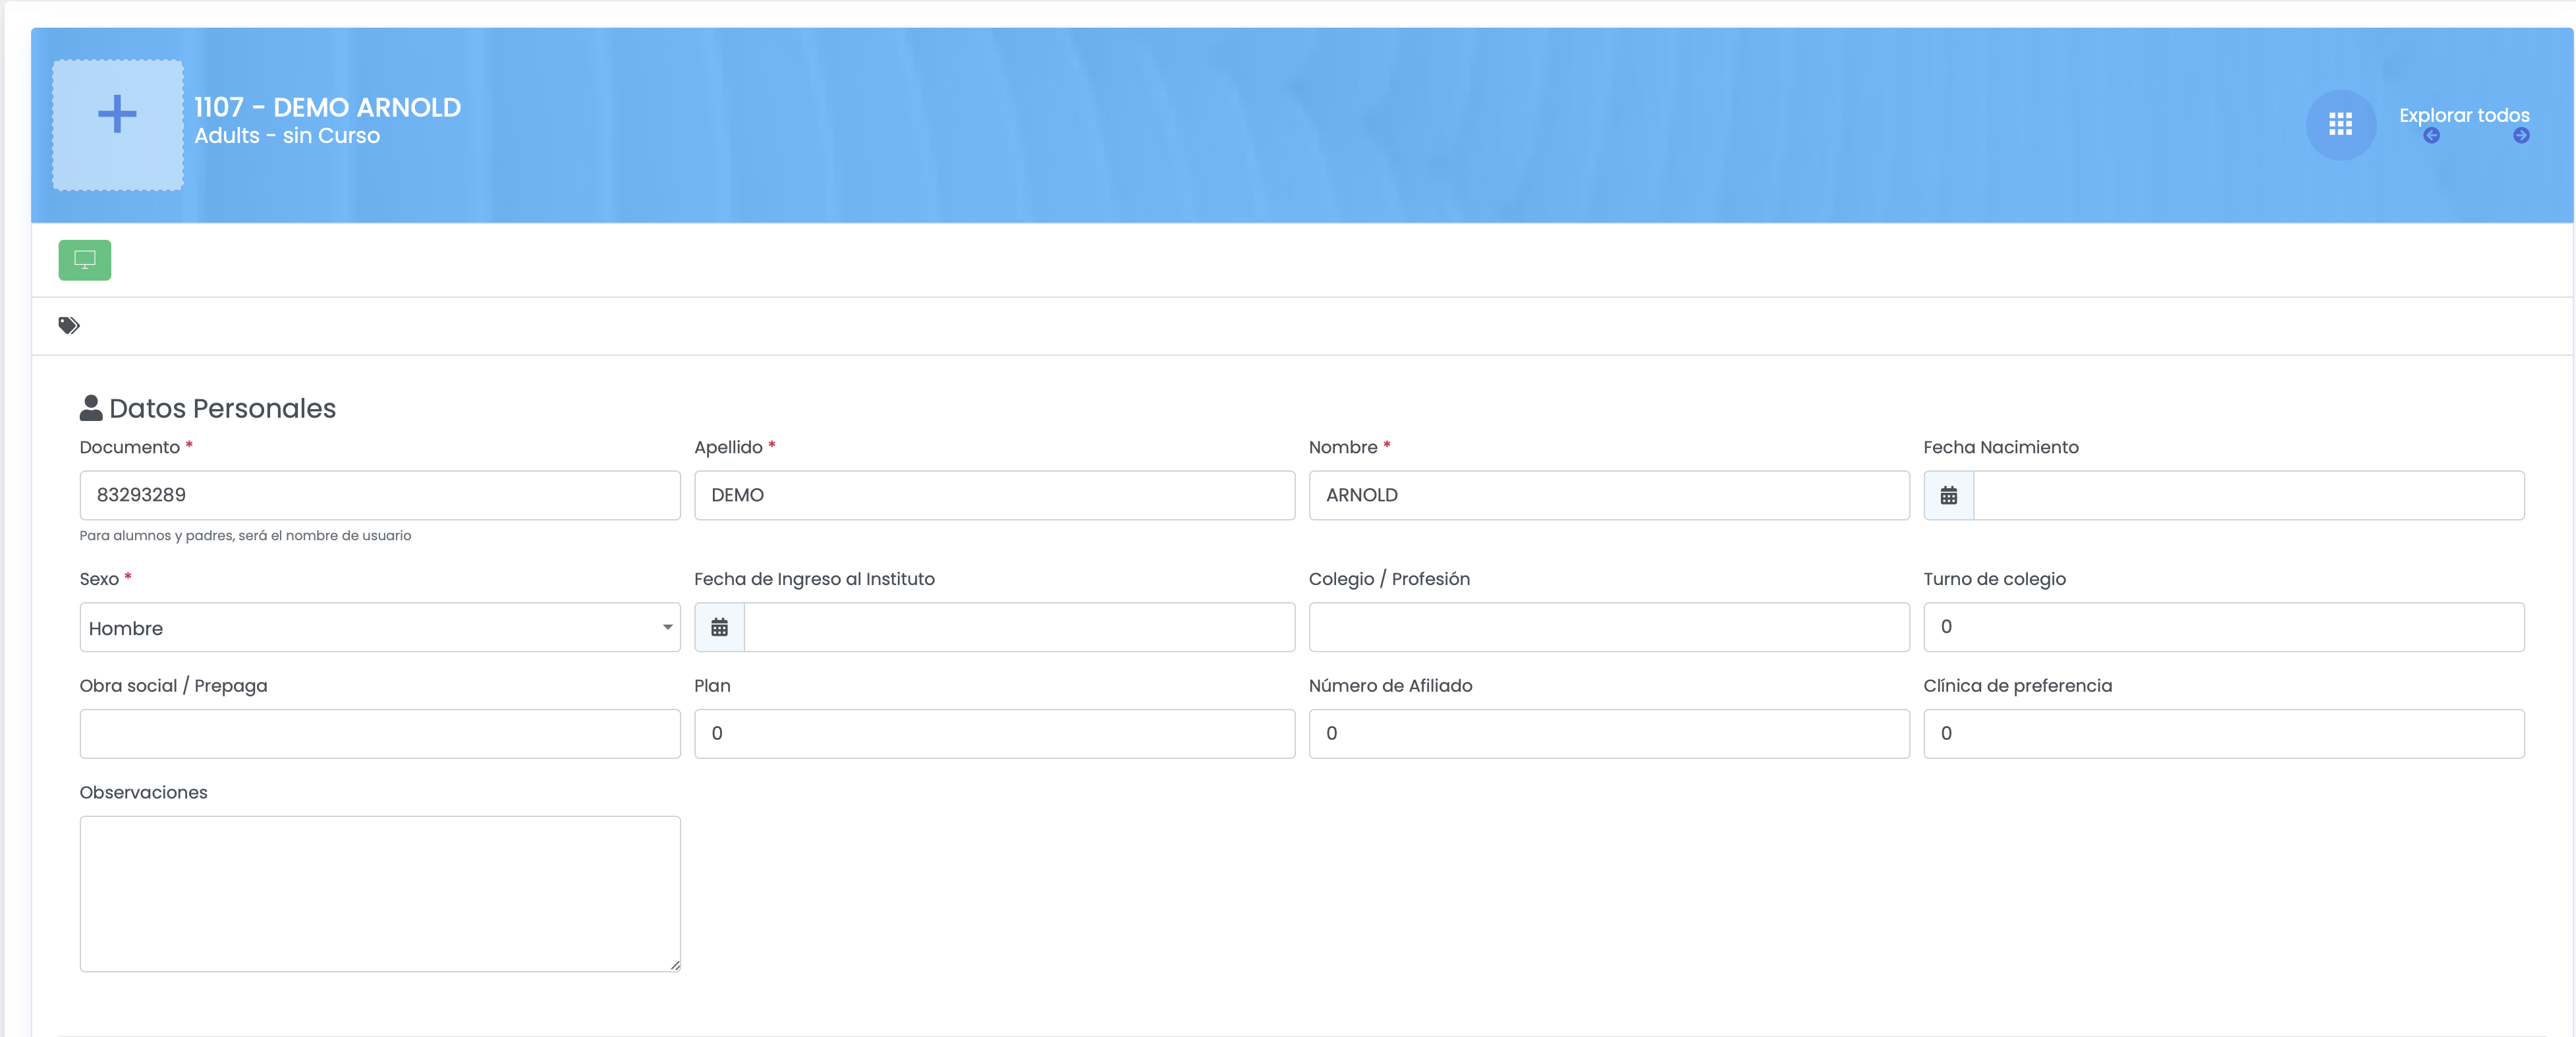Viewport: 2576px width, 1037px height.
Task: Go to previous student with left arrow
Action: (x=2431, y=136)
